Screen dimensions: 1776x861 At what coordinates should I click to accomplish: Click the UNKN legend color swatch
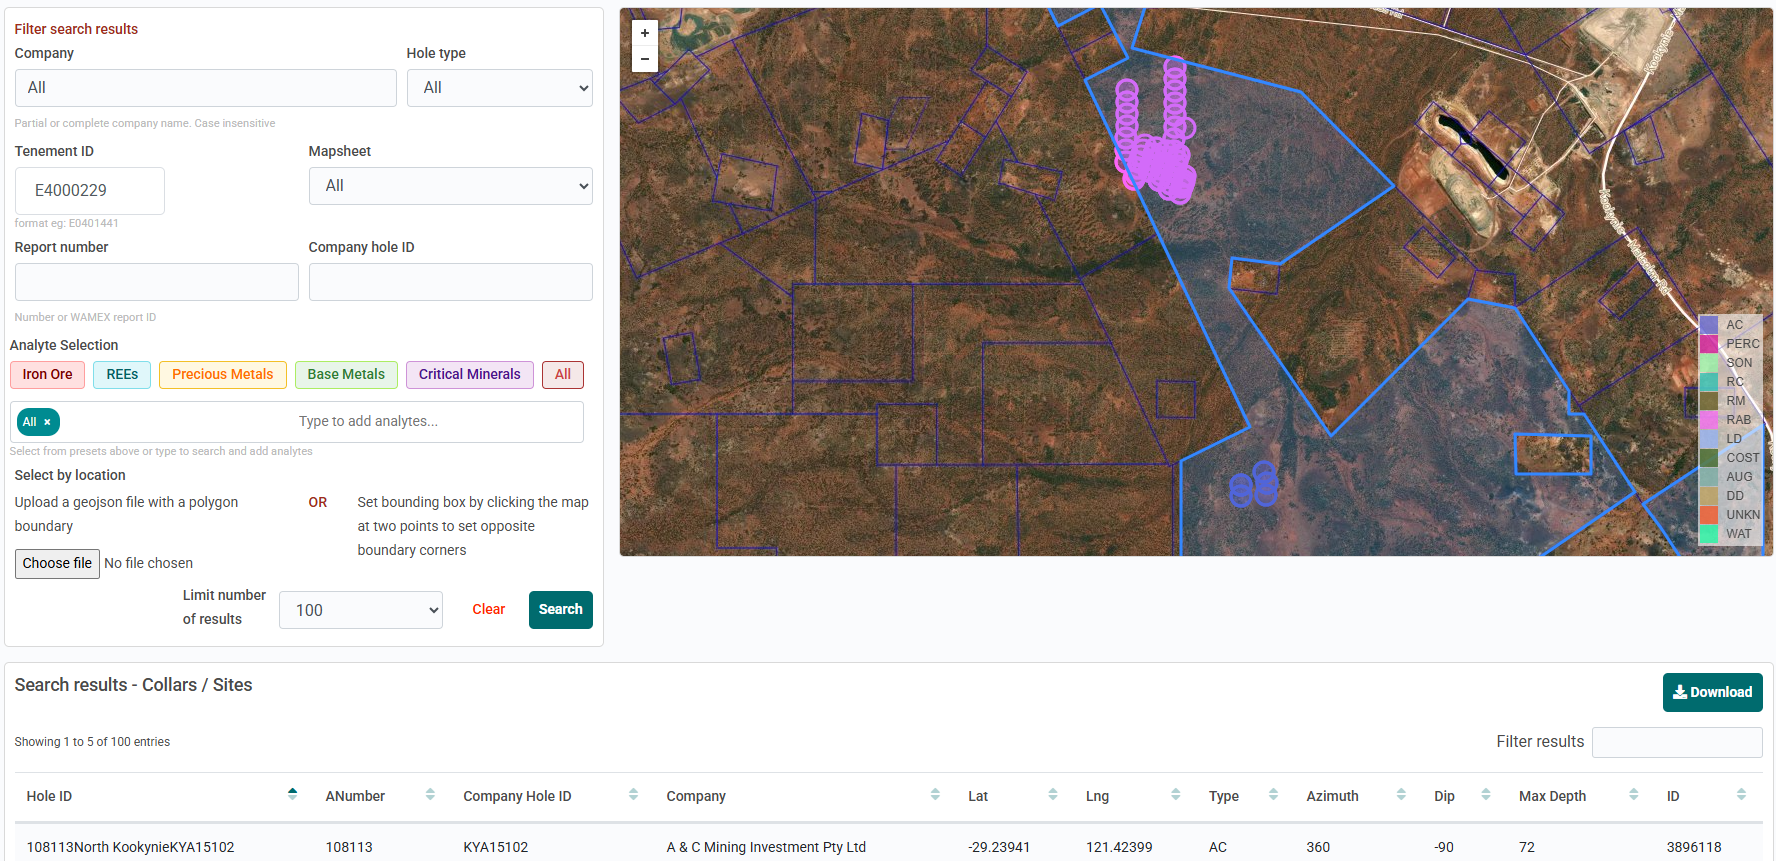[1709, 515]
